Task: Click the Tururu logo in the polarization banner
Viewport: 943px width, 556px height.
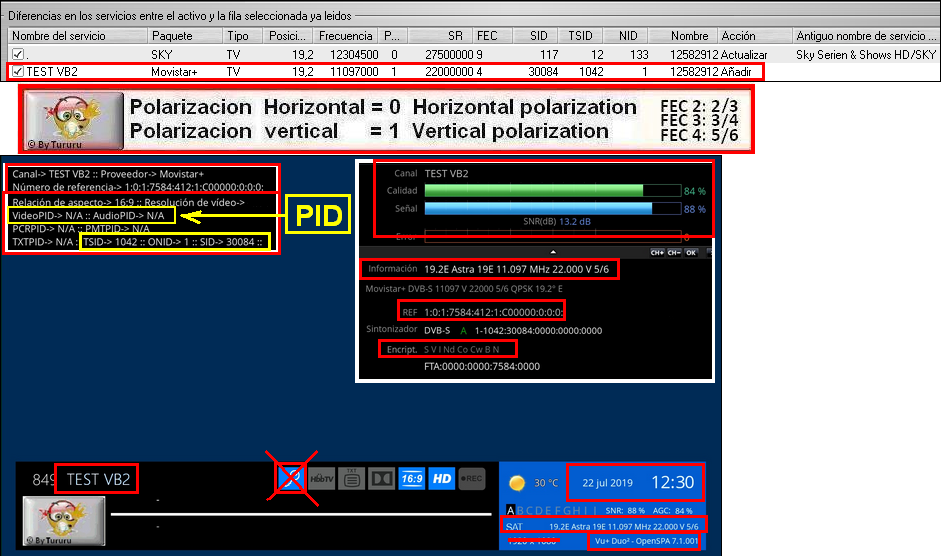Action: [x=73, y=121]
